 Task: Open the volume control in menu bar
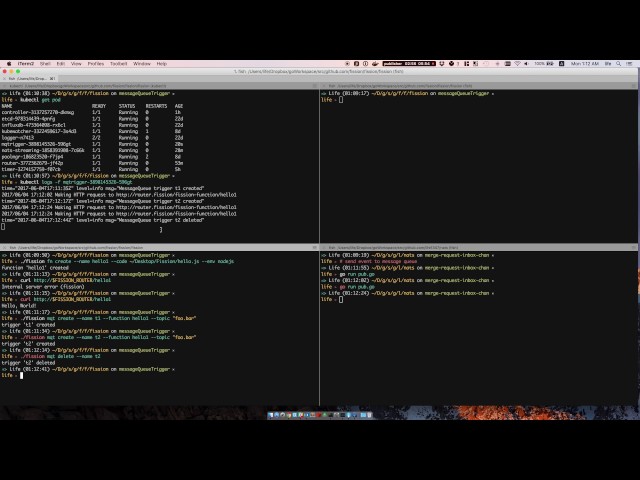[x=527, y=64]
